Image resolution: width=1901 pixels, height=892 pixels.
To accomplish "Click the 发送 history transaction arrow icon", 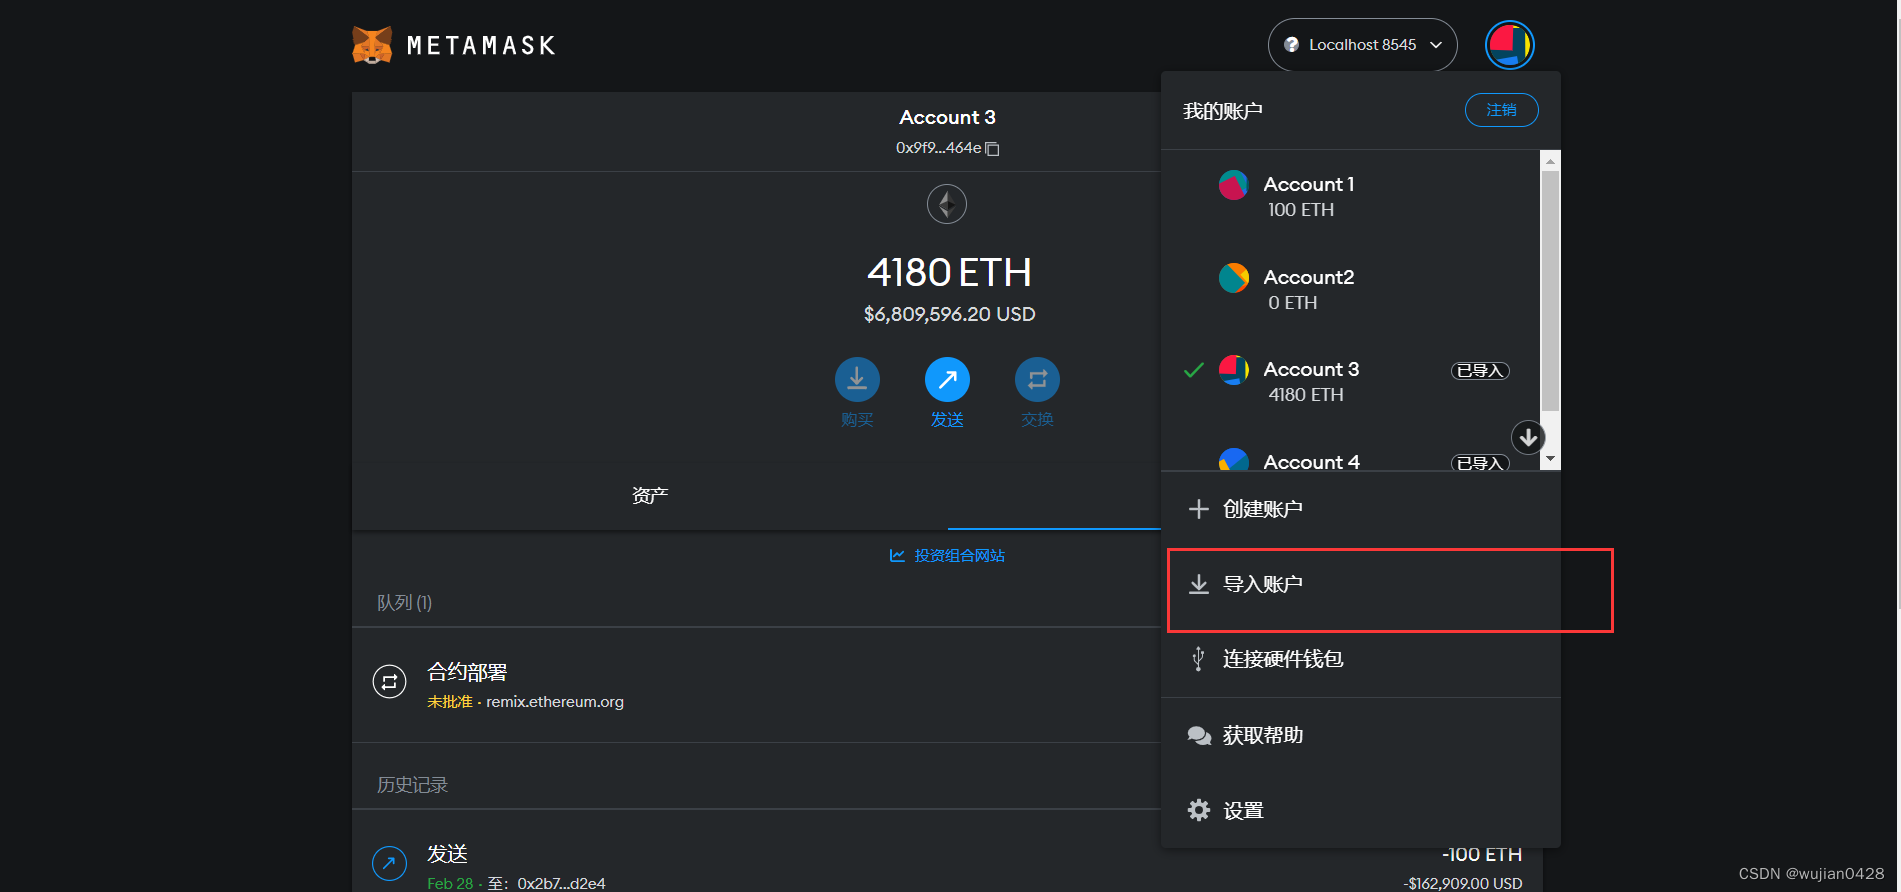I will coord(389,863).
